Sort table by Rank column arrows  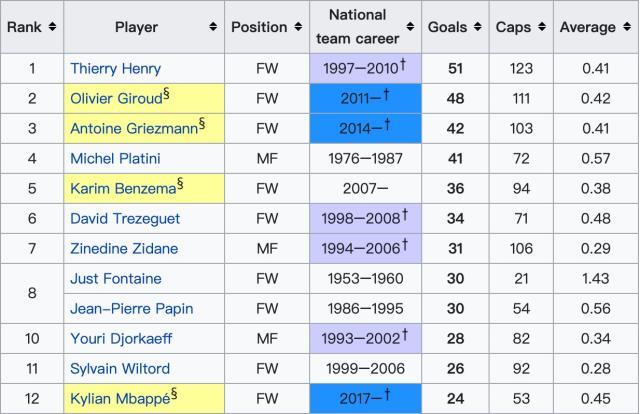(x=53, y=28)
